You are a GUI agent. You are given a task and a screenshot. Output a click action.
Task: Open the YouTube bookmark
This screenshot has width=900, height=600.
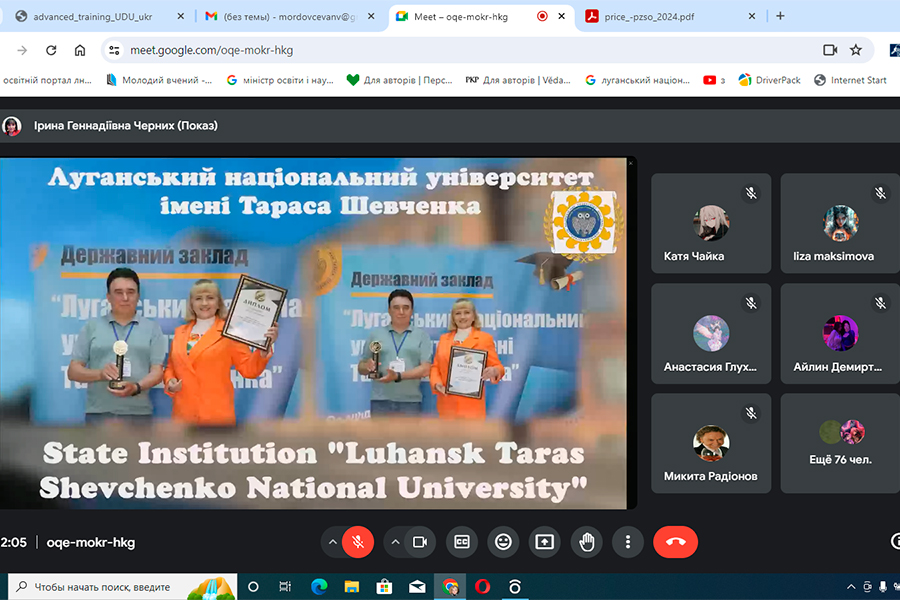click(x=713, y=80)
